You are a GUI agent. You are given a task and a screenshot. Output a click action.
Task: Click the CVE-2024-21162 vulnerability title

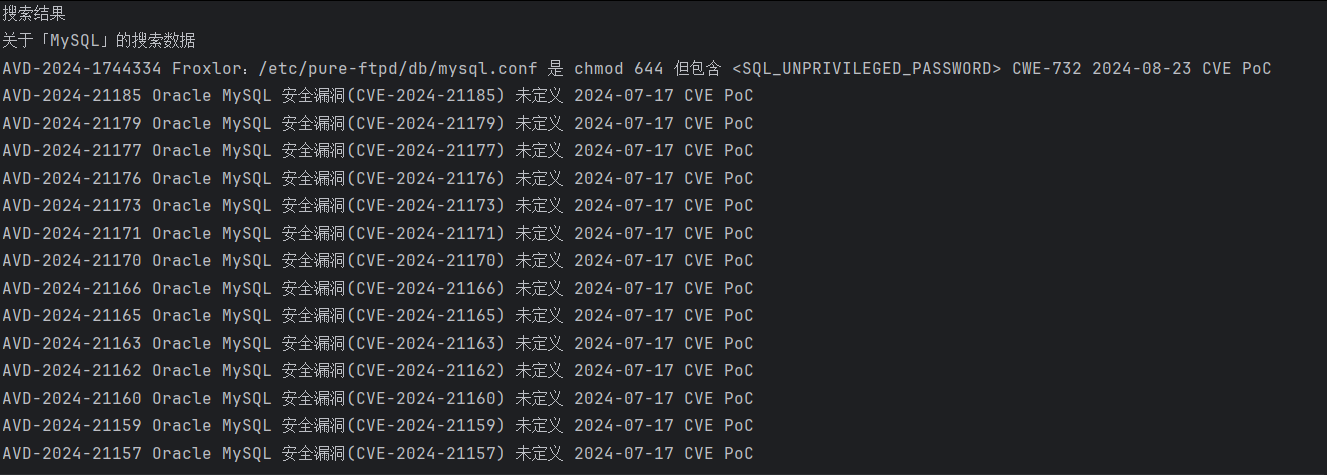pyautogui.click(x=430, y=371)
